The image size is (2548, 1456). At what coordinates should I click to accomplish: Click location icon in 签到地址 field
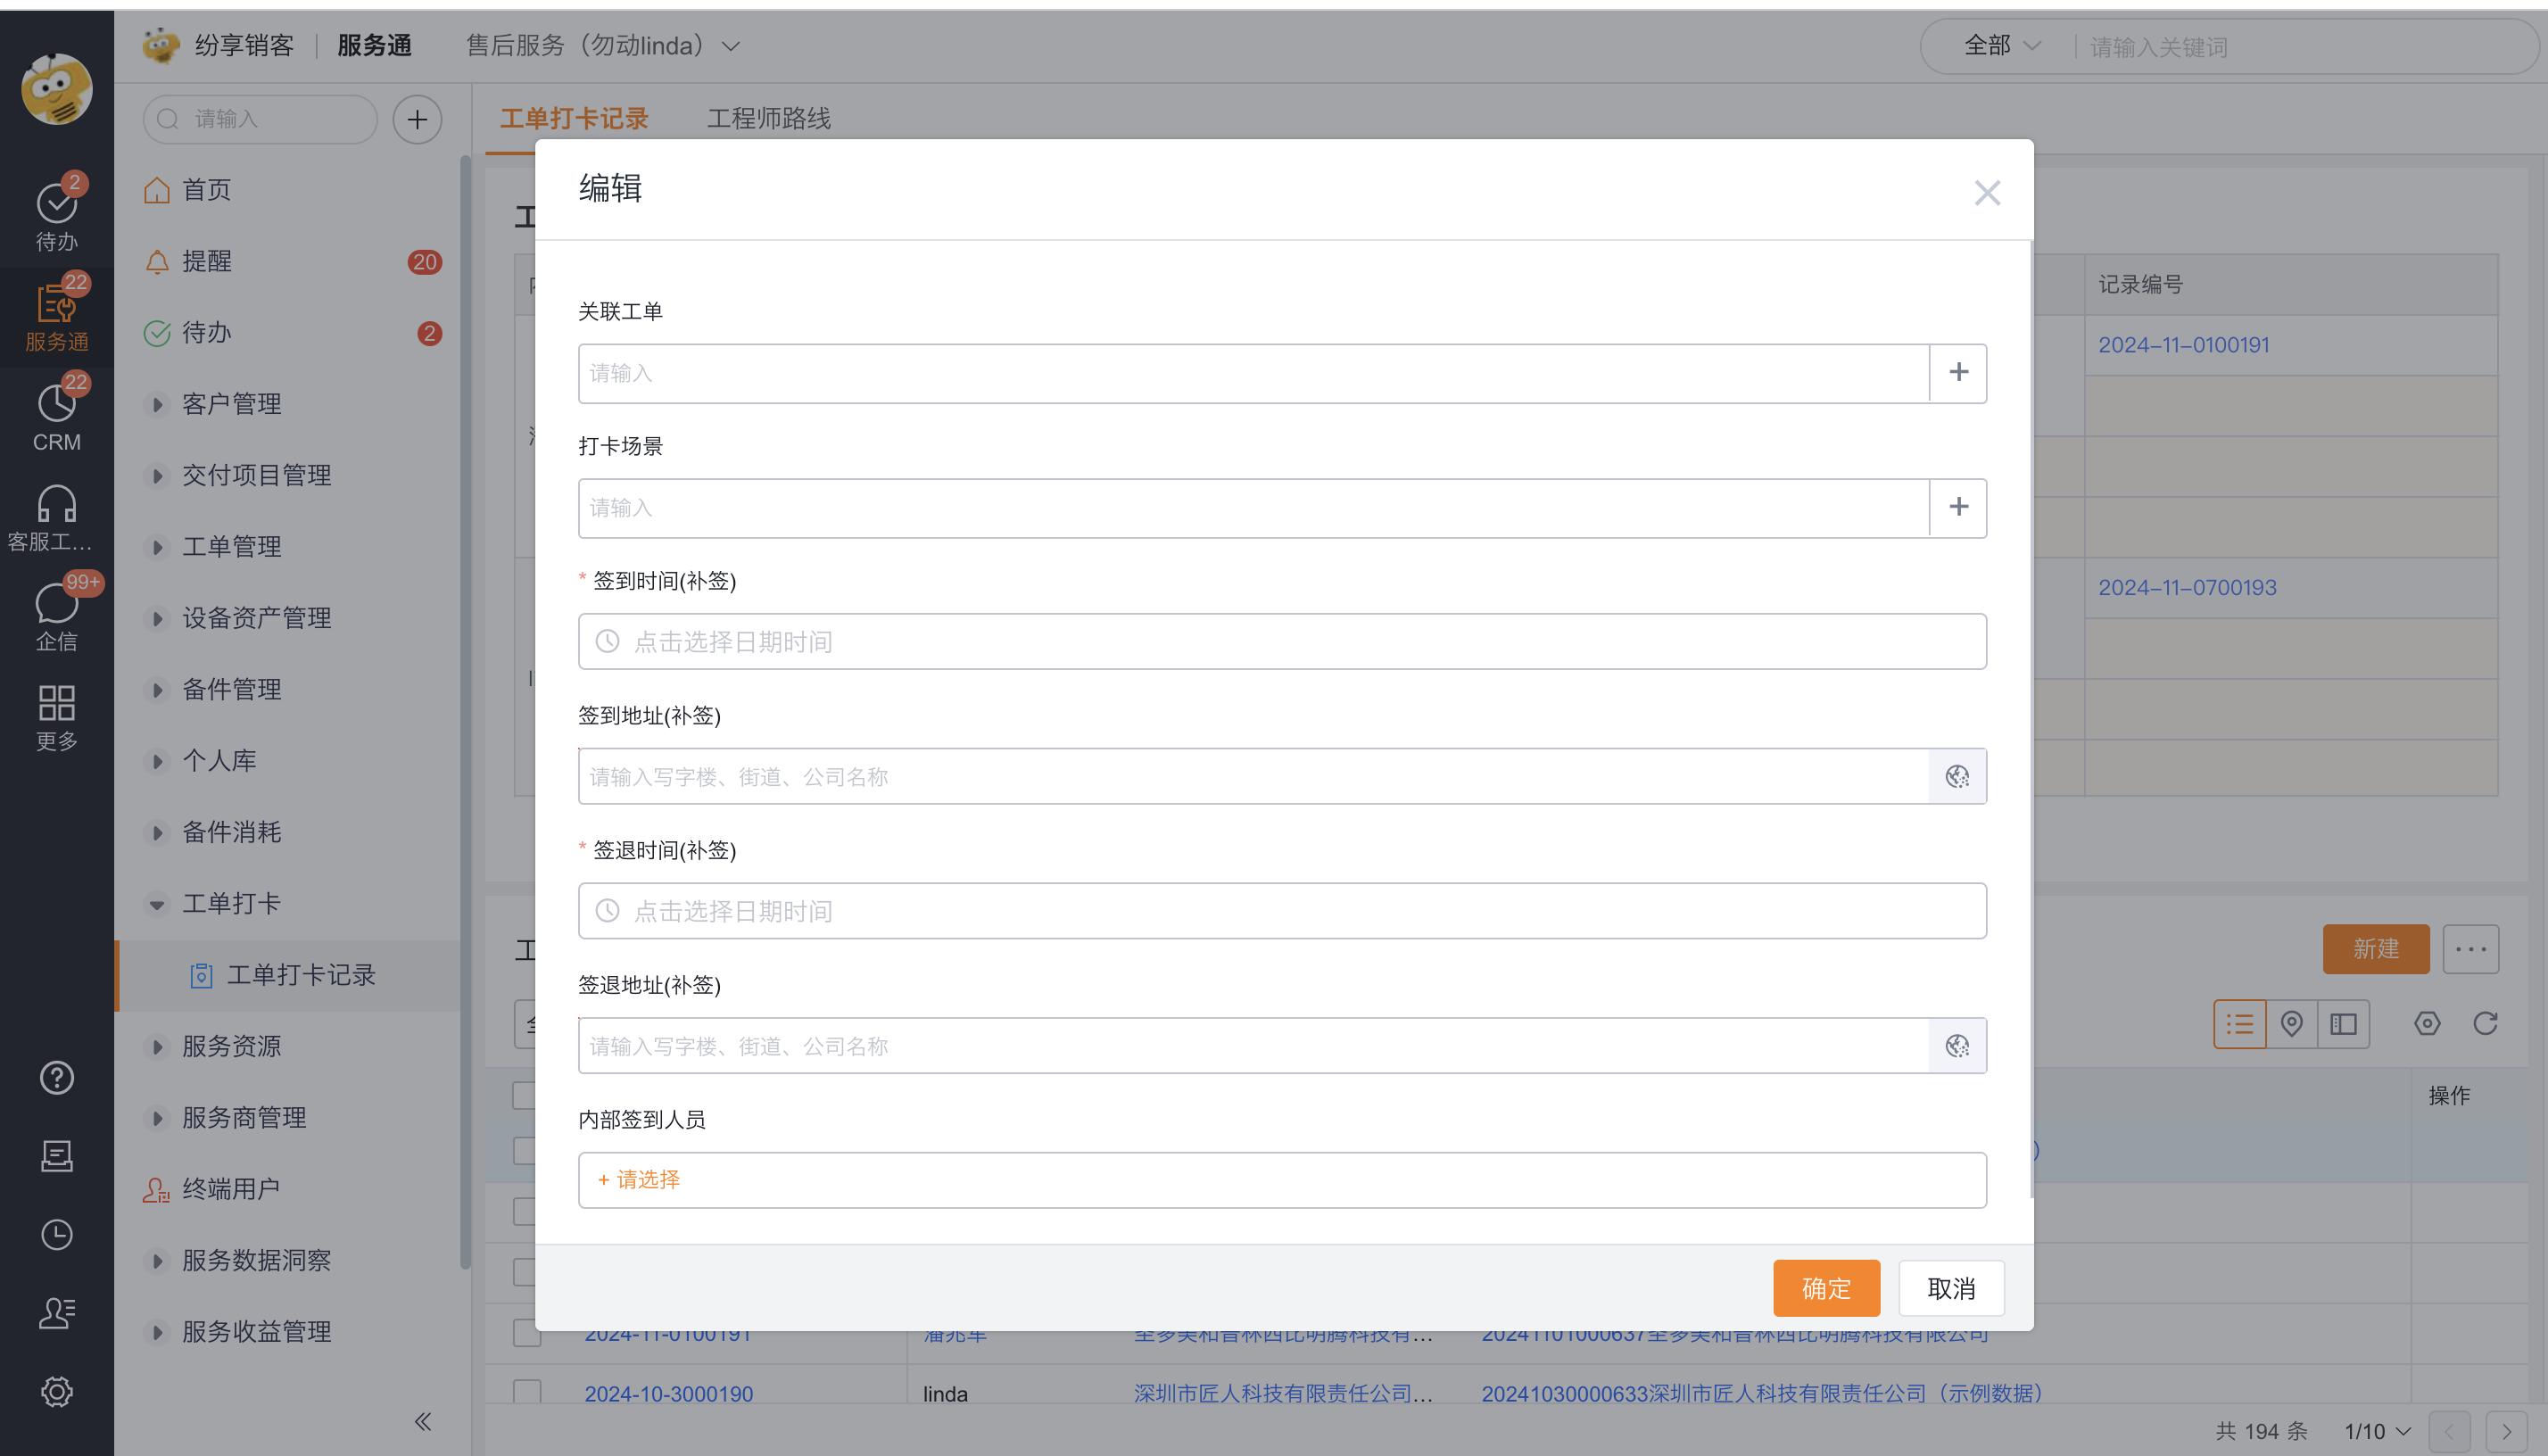(1957, 776)
